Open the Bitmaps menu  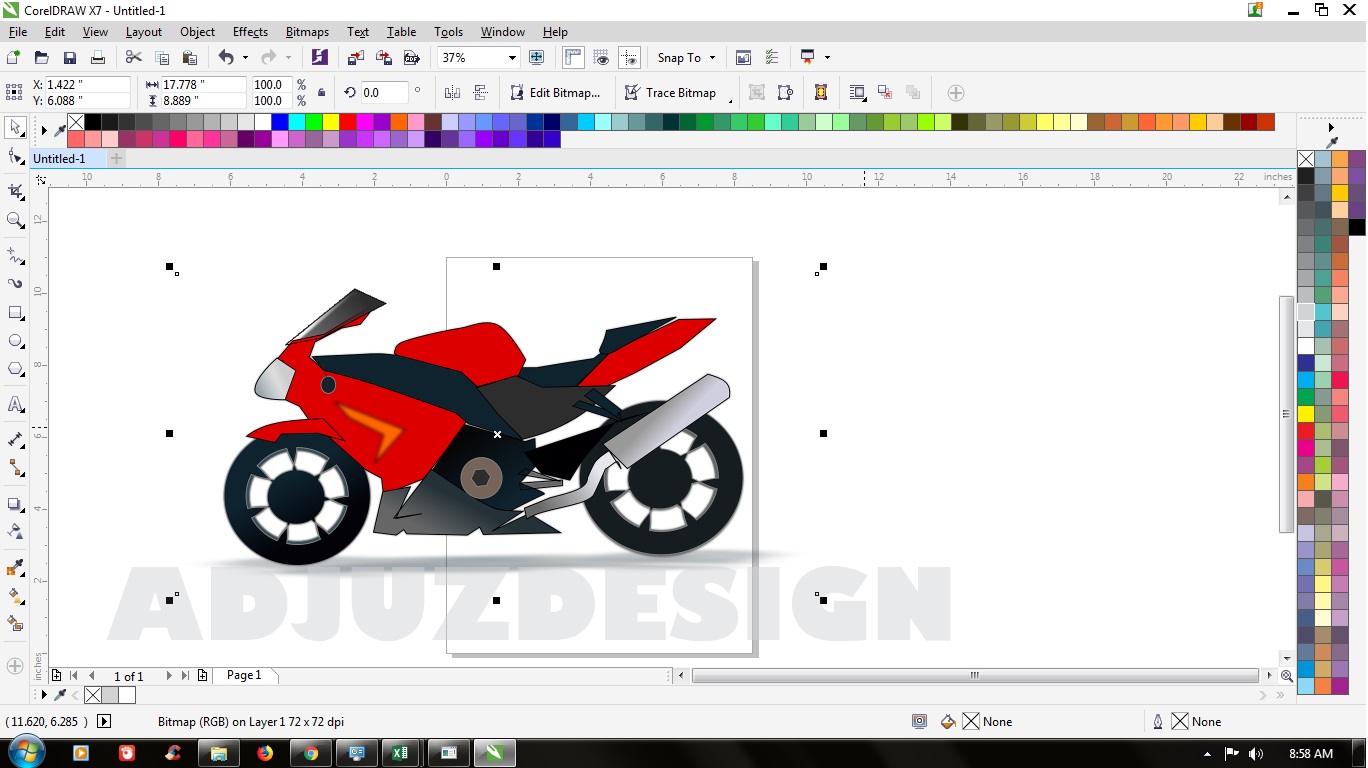307,31
